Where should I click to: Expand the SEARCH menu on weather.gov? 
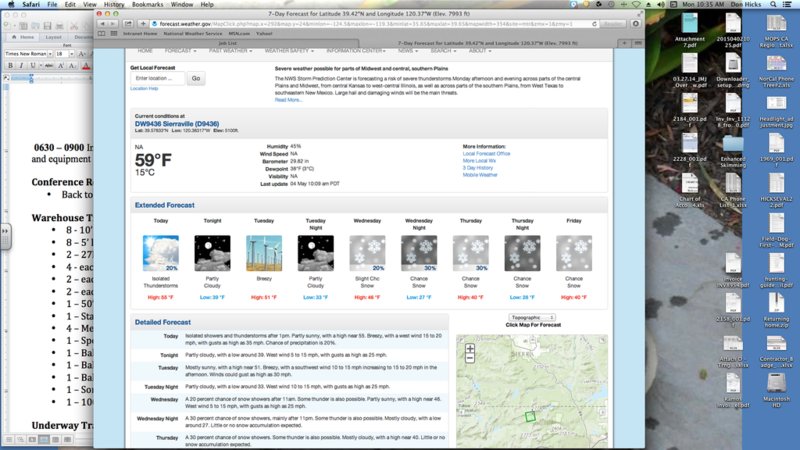click(x=443, y=51)
